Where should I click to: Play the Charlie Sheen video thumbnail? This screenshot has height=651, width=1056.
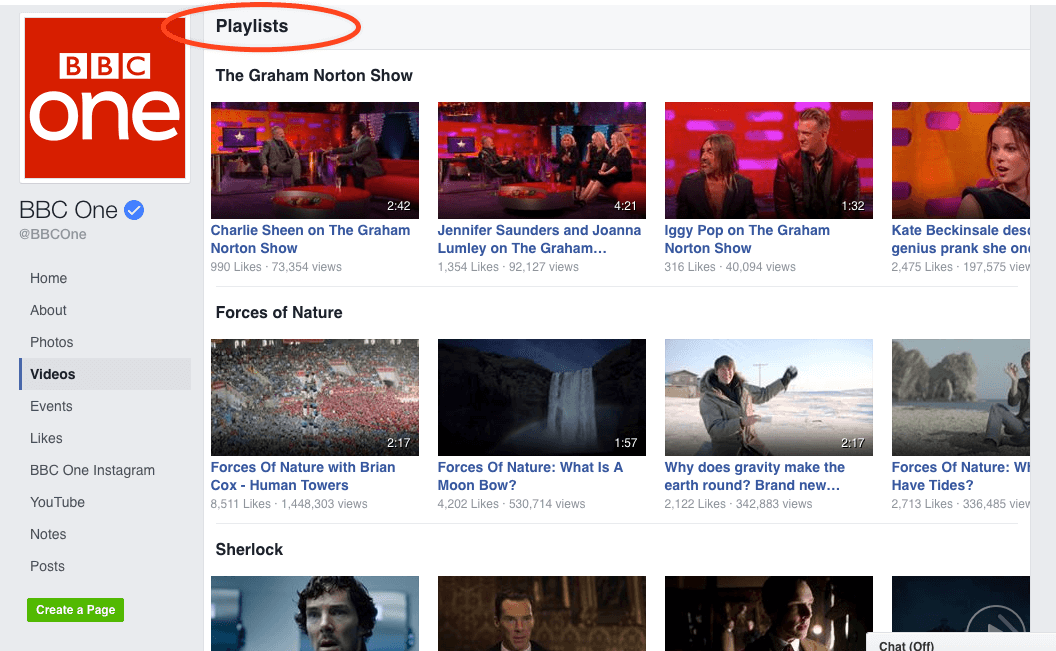314,160
